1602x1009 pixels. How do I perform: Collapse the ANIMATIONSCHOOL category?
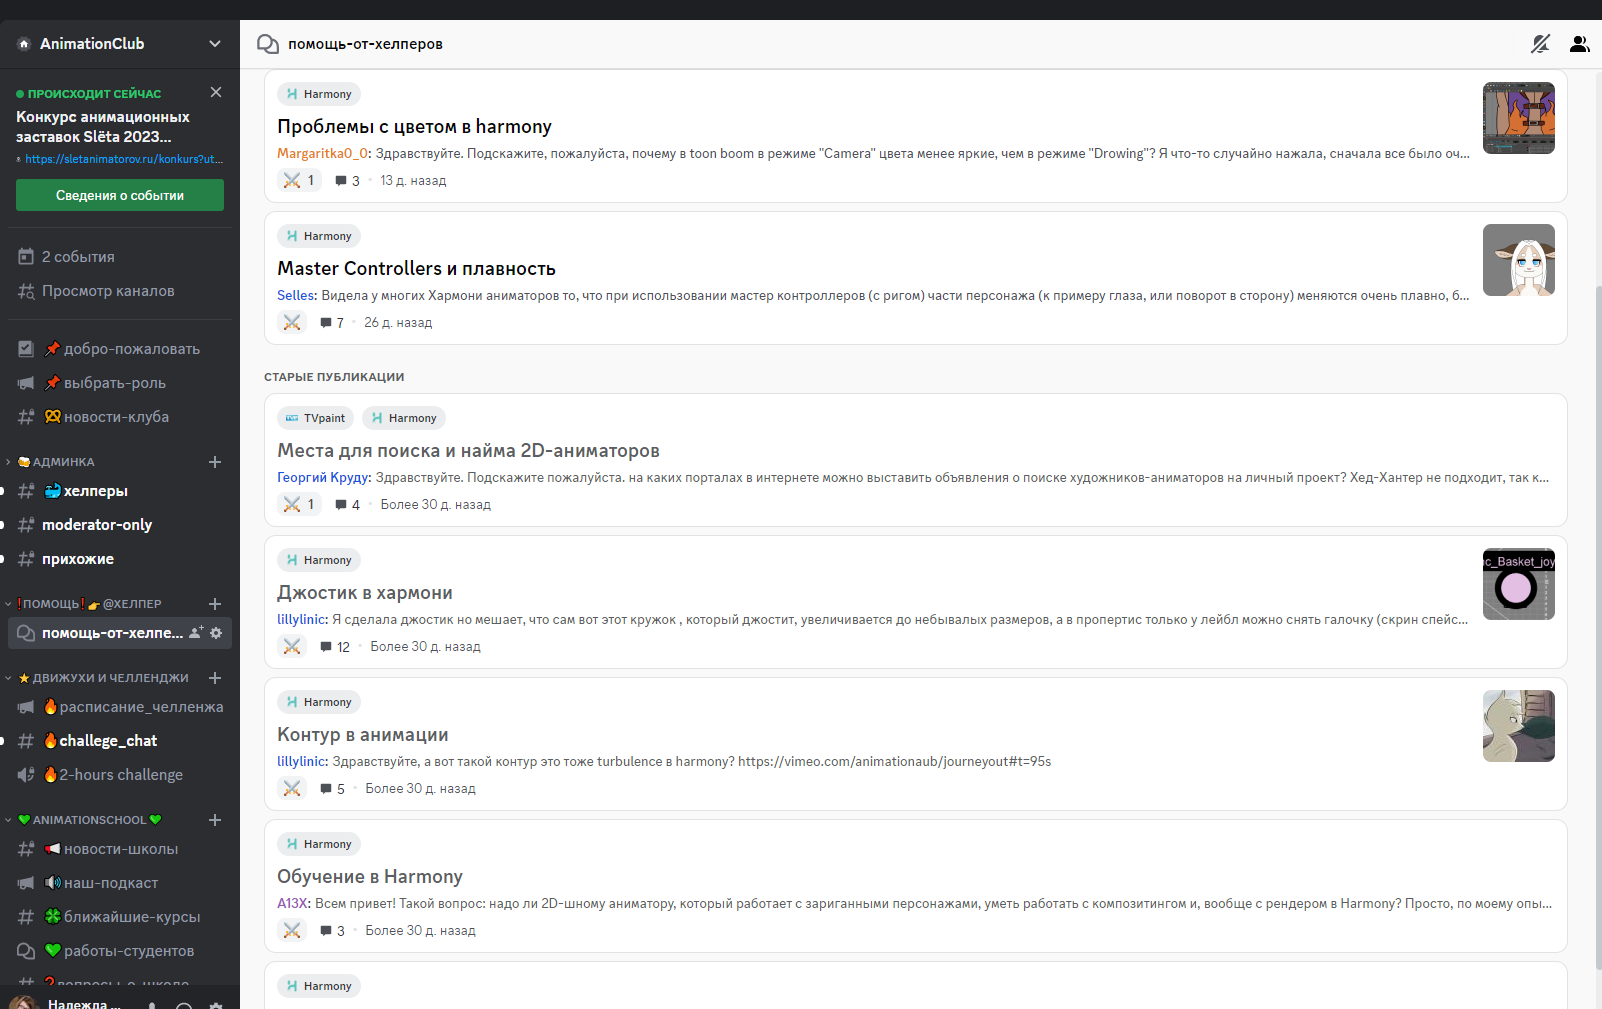pos(88,820)
